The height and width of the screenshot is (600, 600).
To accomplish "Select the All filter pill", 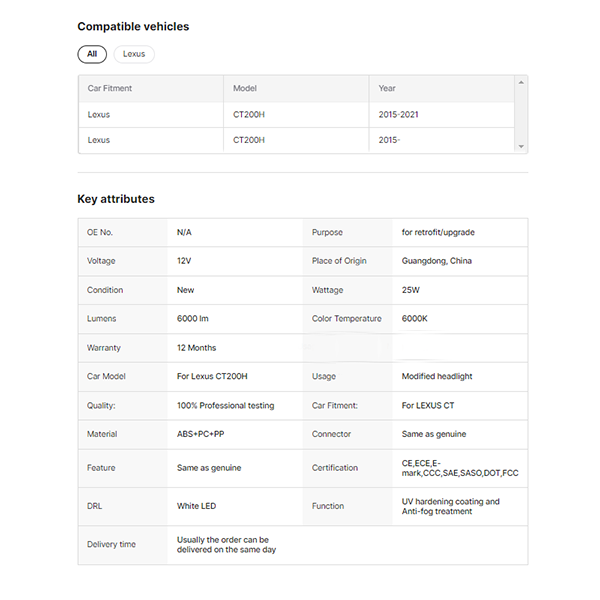I will [92, 54].
